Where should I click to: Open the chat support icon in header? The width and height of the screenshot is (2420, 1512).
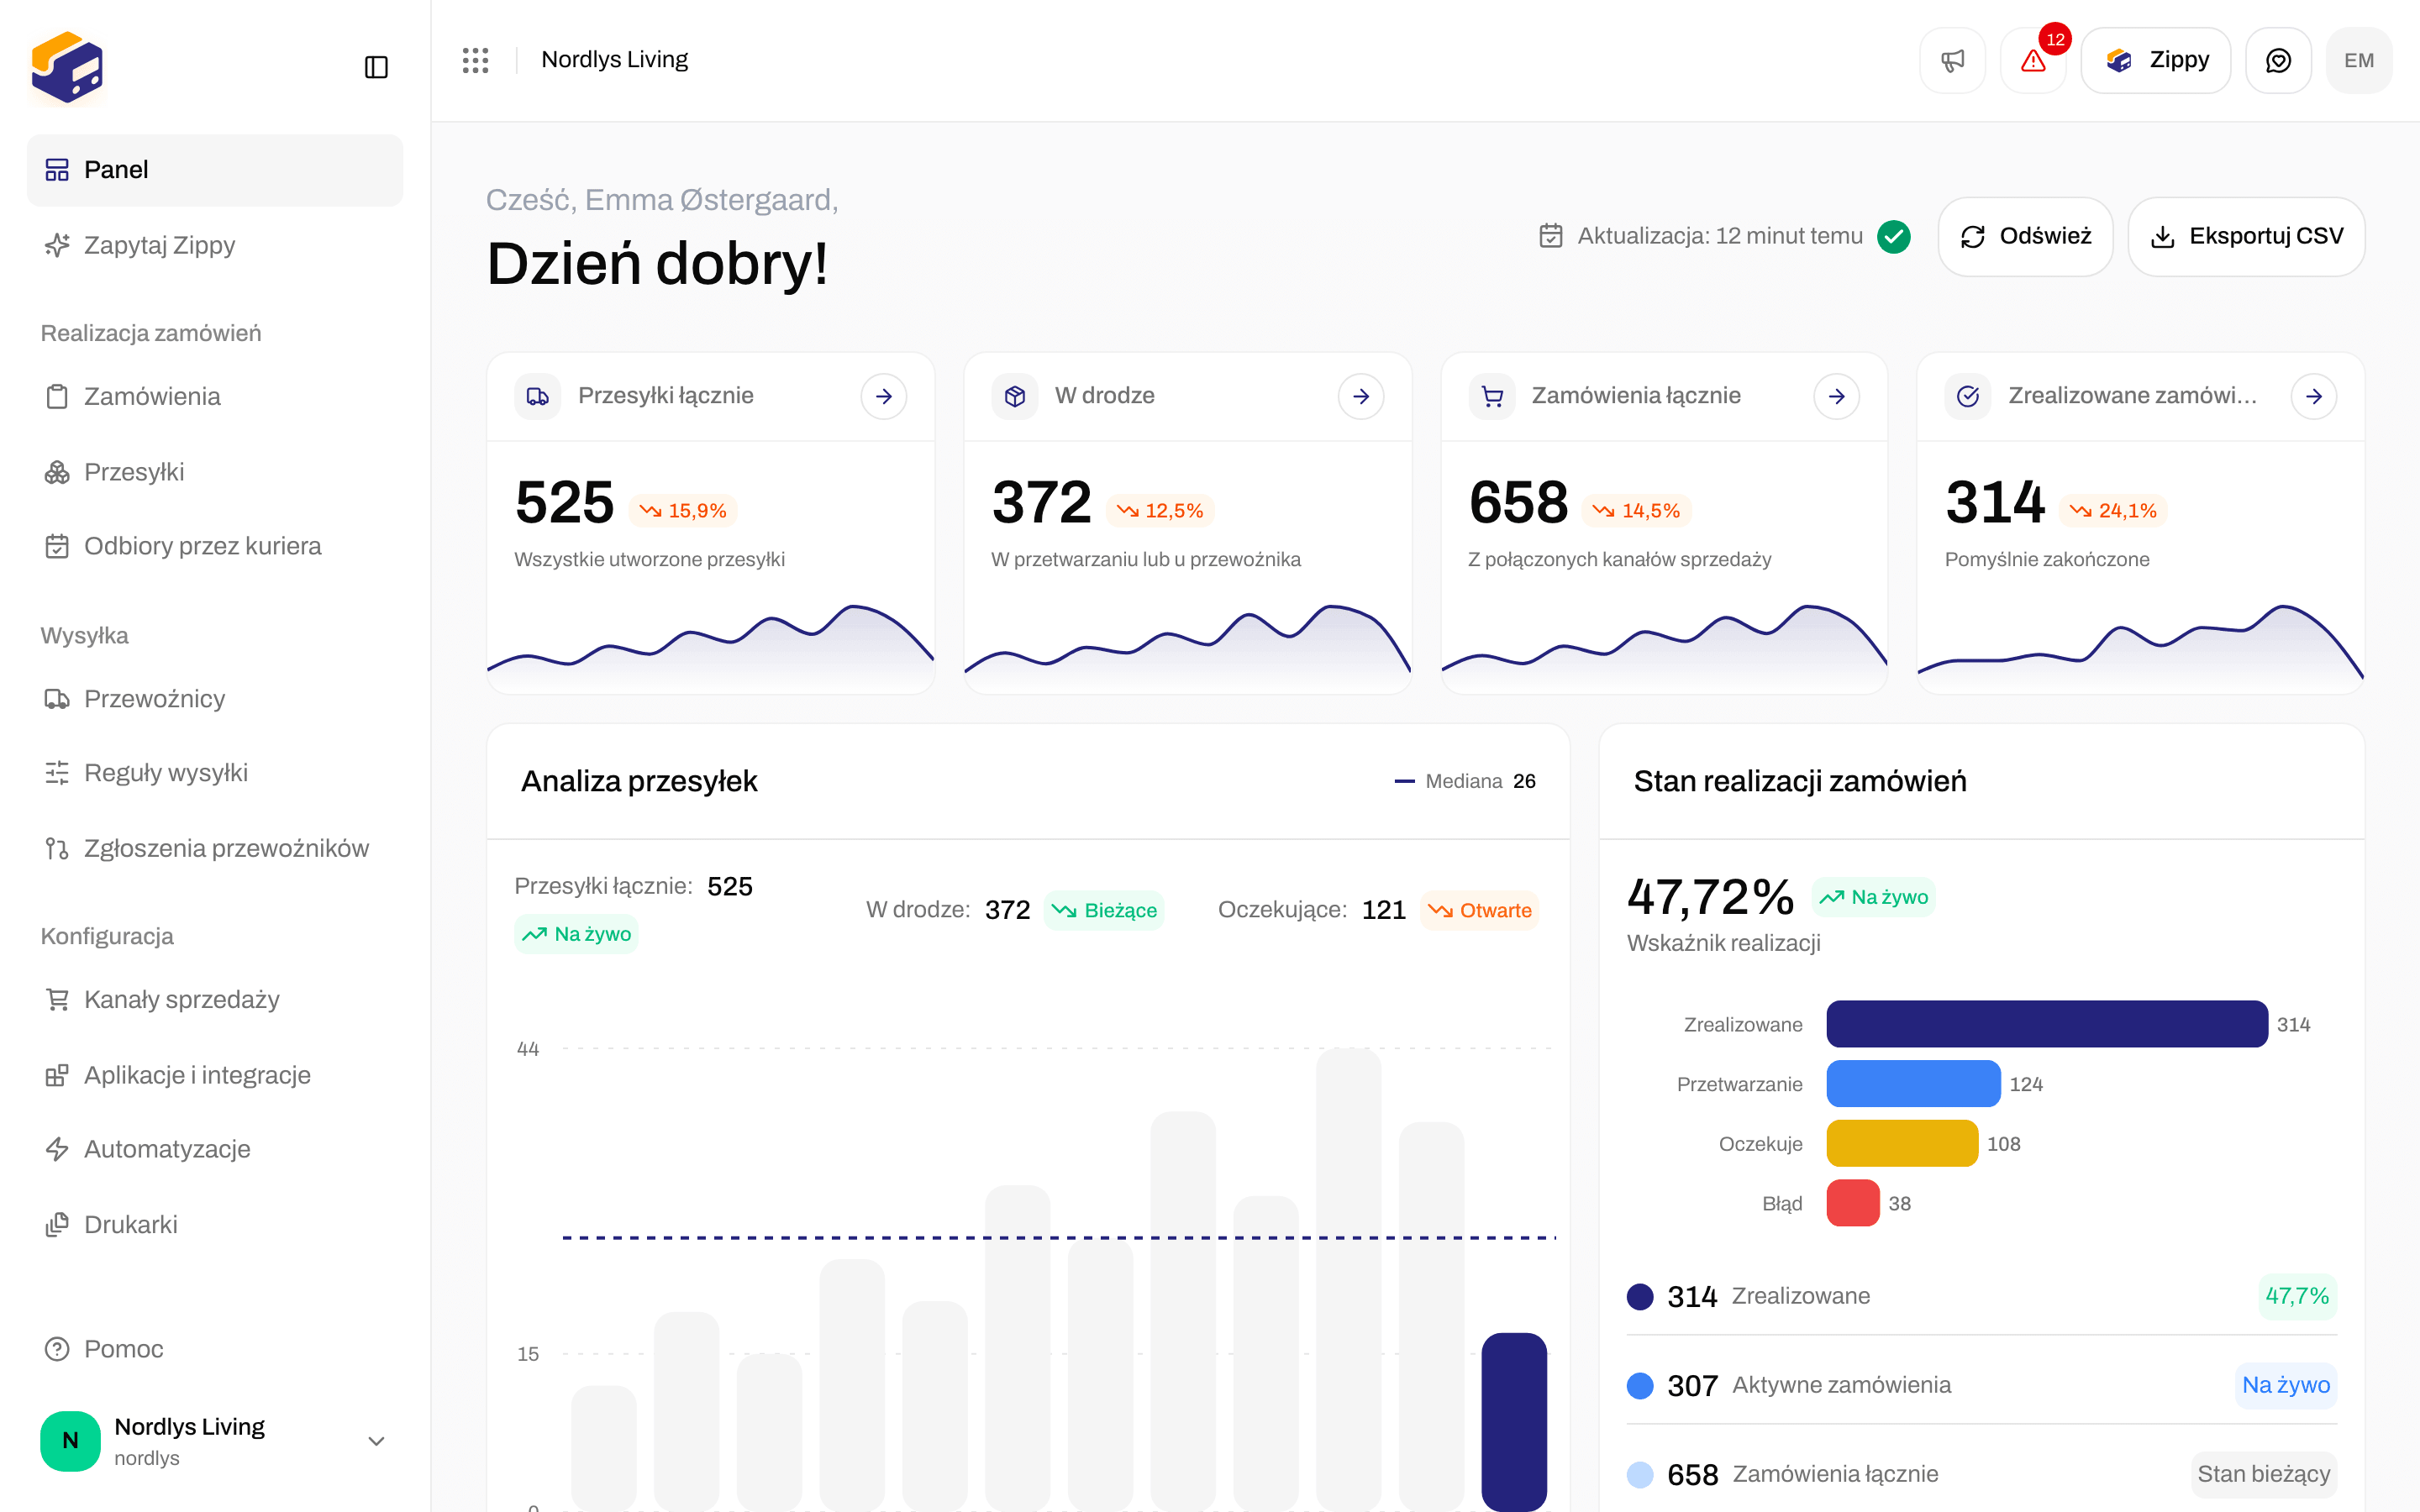(x=2278, y=60)
